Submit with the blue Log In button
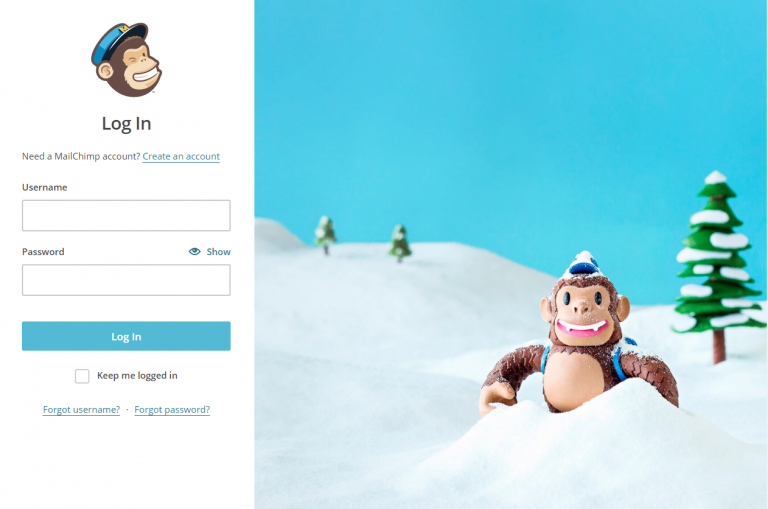 coord(126,336)
